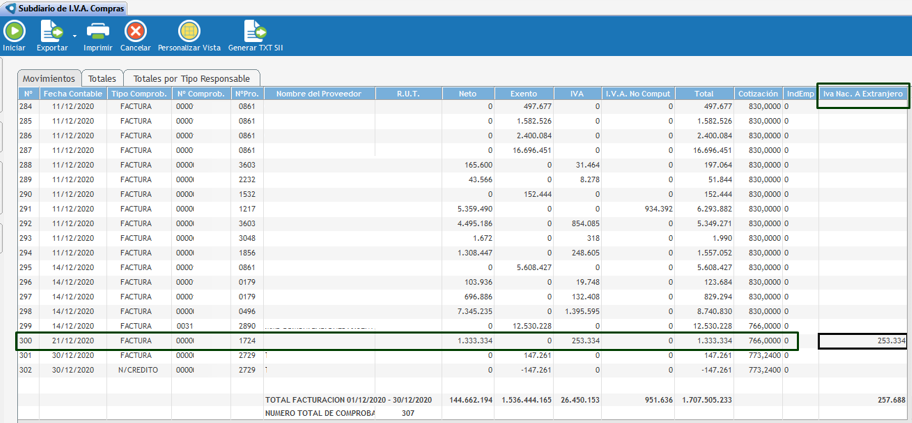The image size is (912, 423).
Task: Click the Cotización column header
Action: click(759, 93)
